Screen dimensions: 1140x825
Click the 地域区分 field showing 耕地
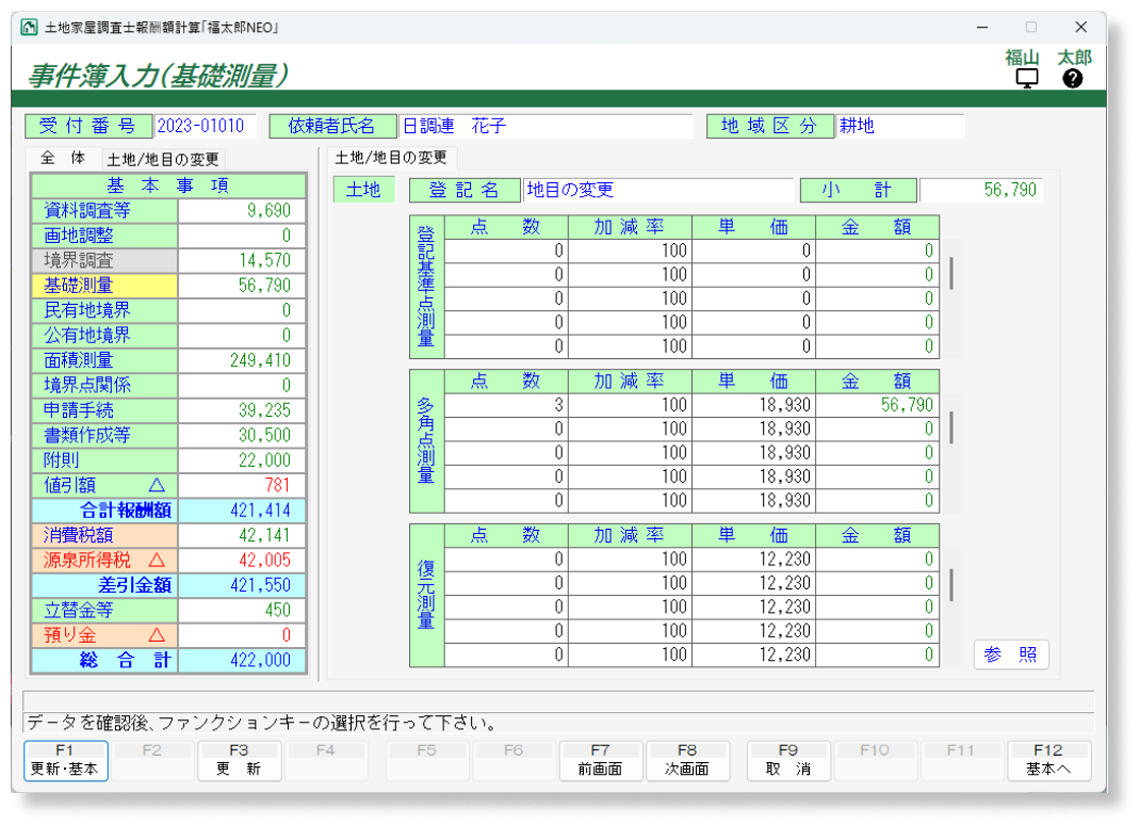point(900,126)
